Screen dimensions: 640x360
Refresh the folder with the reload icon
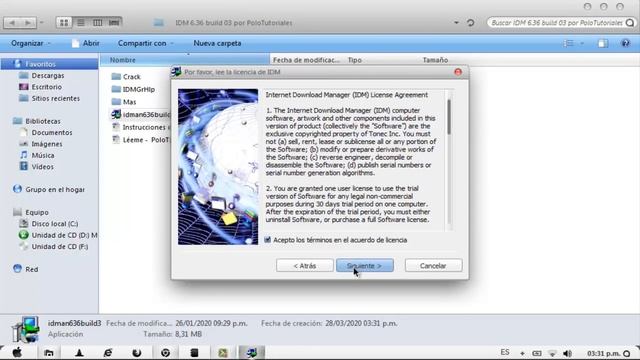(x=471, y=23)
